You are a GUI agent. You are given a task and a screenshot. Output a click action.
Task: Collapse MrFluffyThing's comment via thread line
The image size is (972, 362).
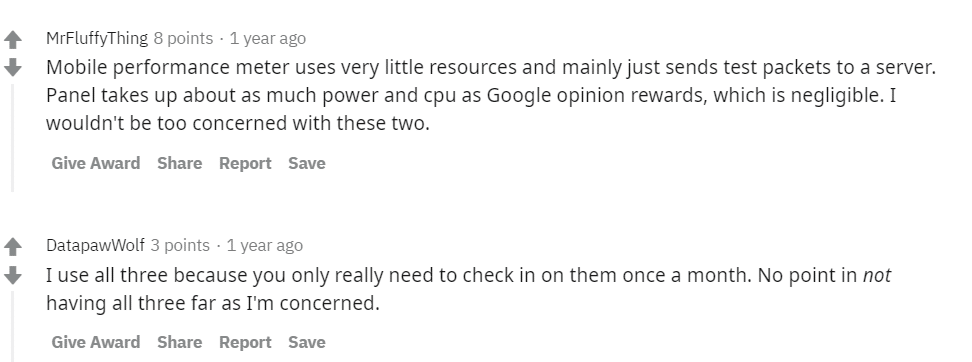[12, 138]
